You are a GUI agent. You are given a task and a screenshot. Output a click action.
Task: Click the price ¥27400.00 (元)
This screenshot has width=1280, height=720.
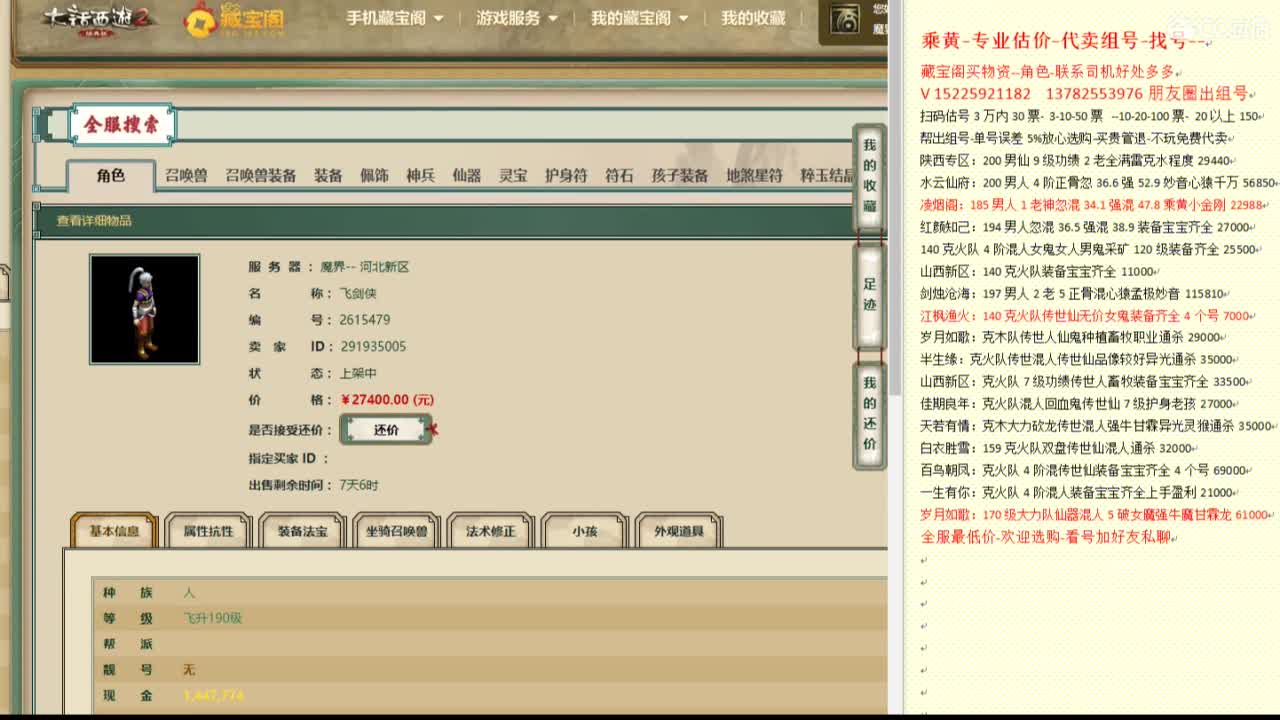tap(387, 399)
